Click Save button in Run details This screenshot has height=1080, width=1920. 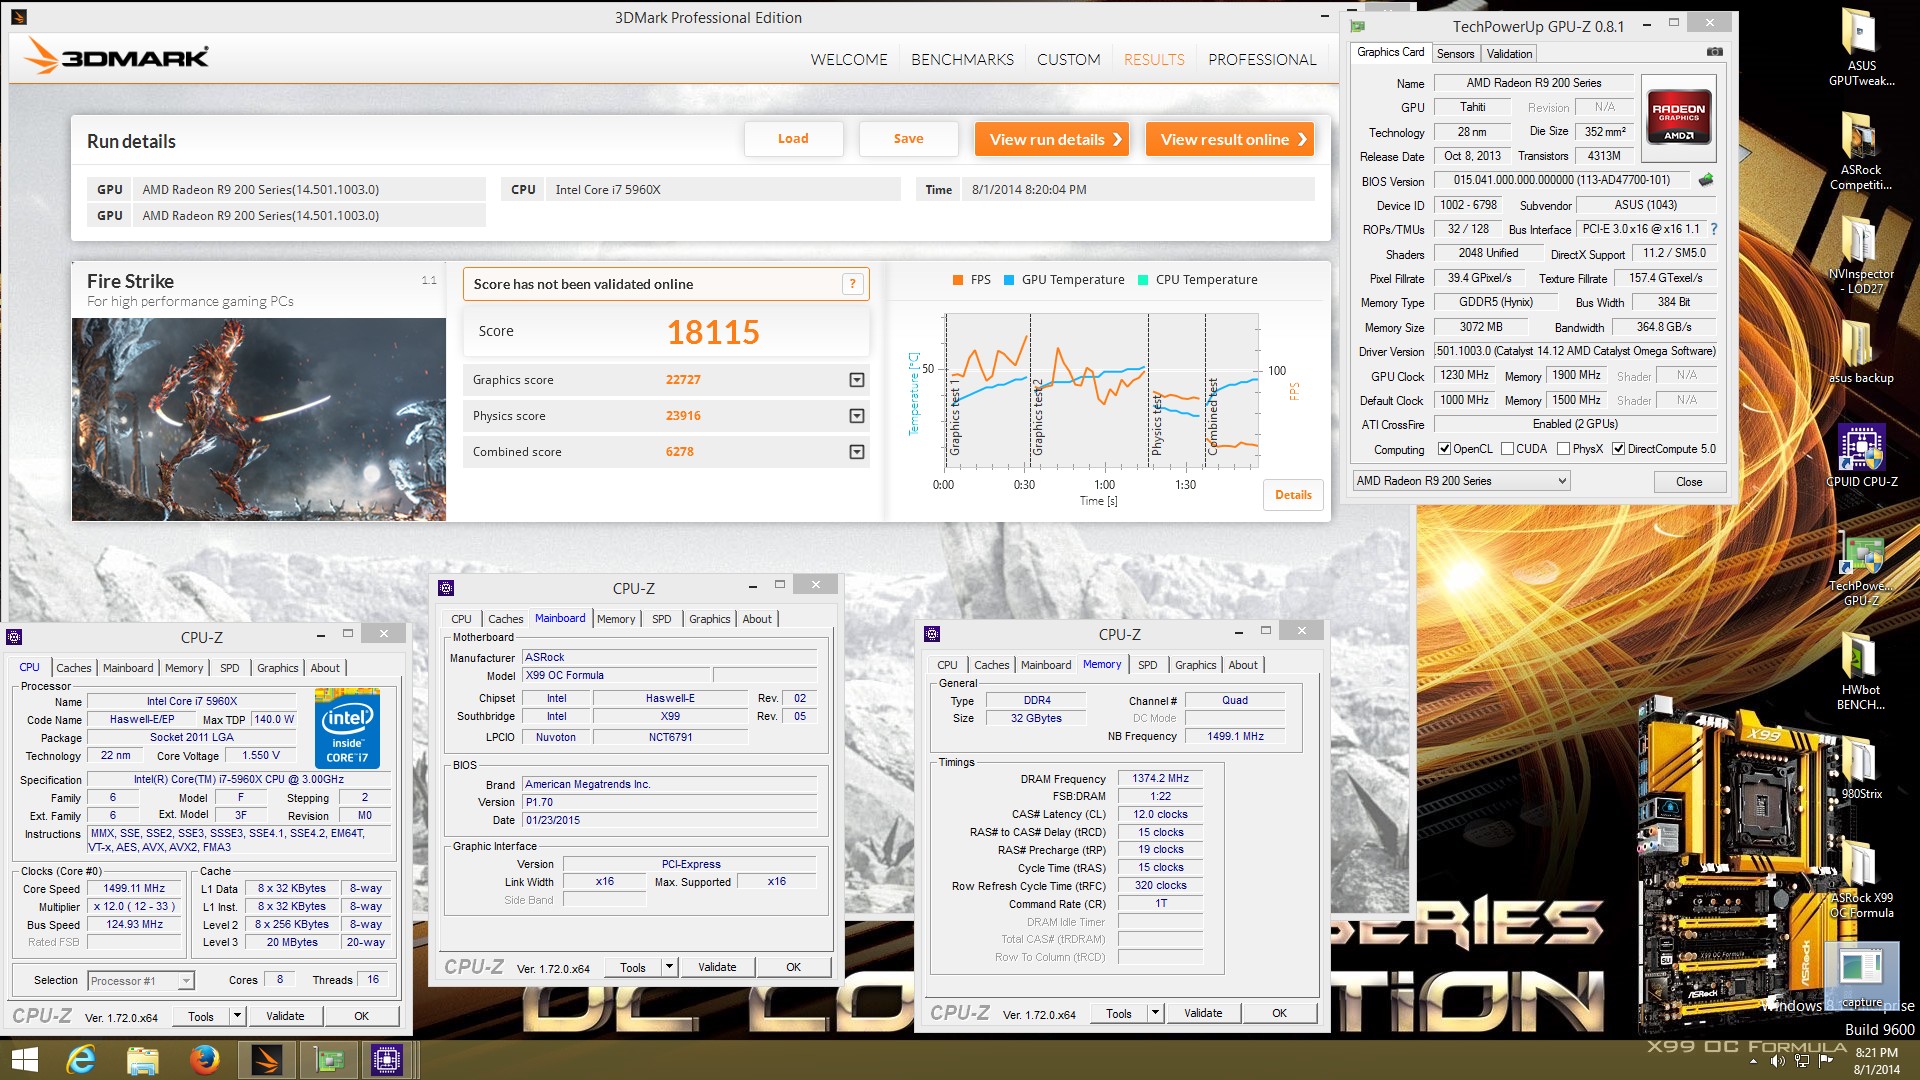click(x=908, y=139)
